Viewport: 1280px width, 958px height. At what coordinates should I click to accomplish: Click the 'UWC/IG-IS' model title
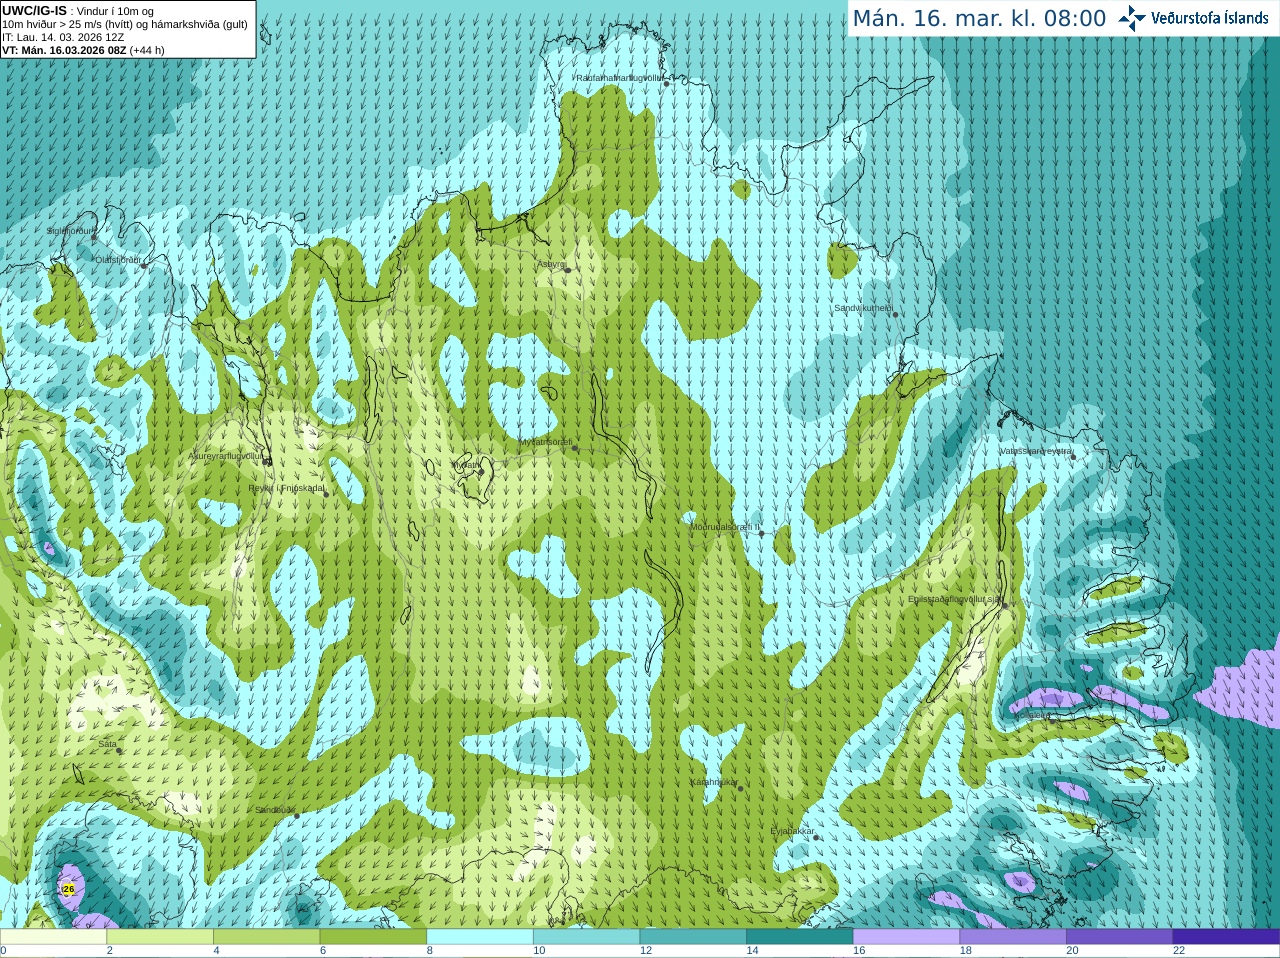35,11
